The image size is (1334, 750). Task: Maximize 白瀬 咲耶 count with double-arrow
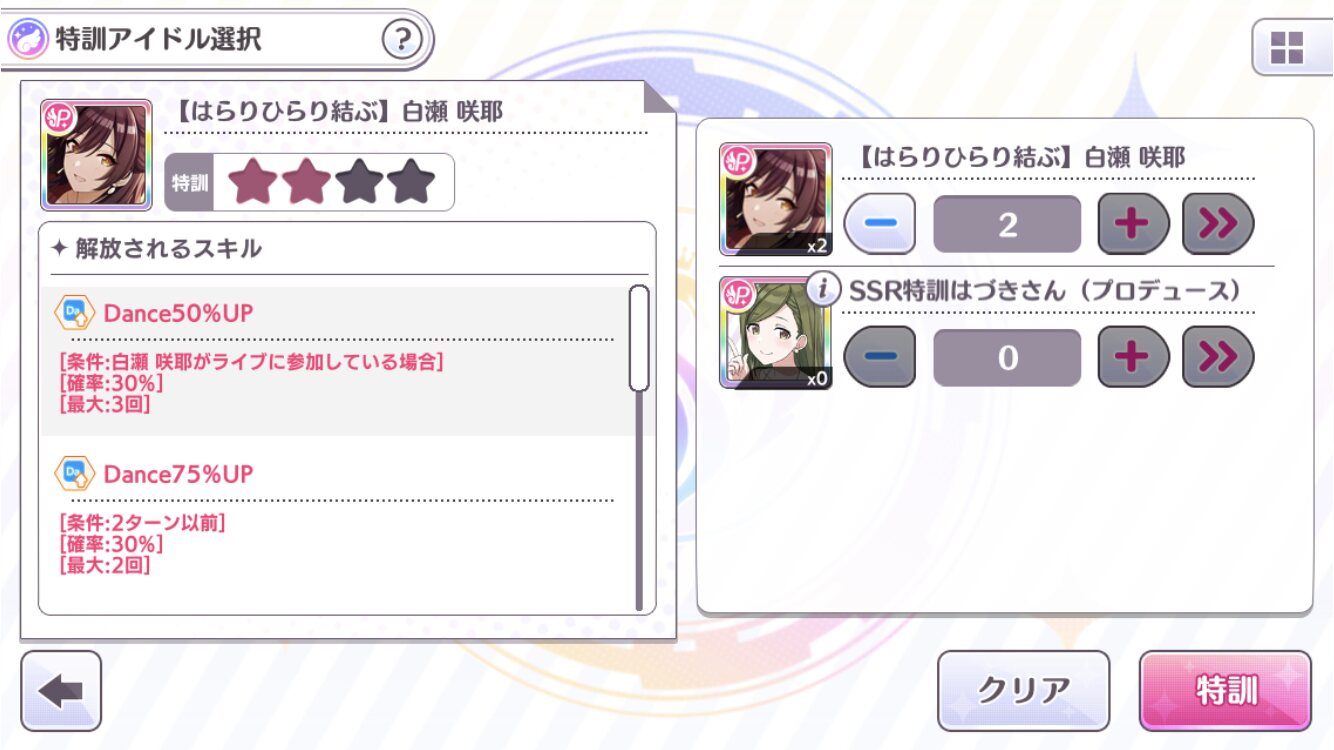coord(1217,224)
